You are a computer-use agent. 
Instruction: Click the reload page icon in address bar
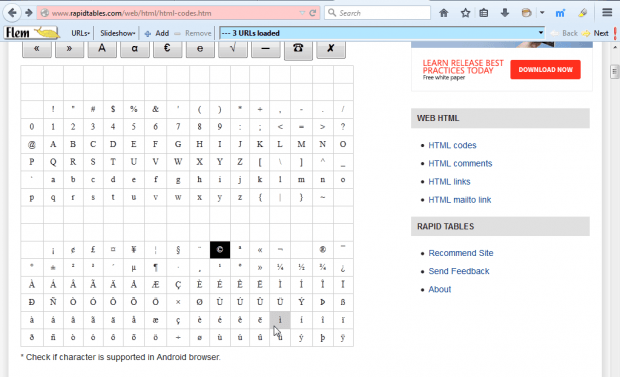(312, 13)
